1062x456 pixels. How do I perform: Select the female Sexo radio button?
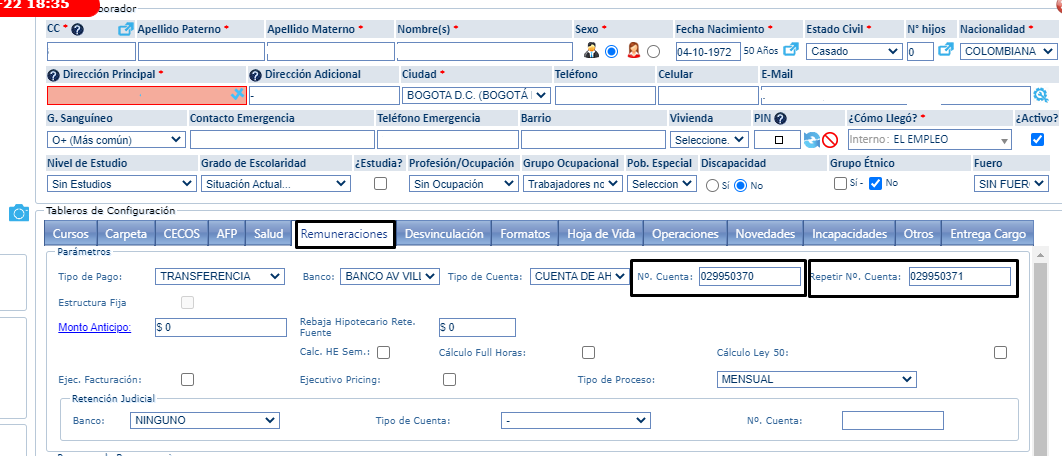[653, 51]
